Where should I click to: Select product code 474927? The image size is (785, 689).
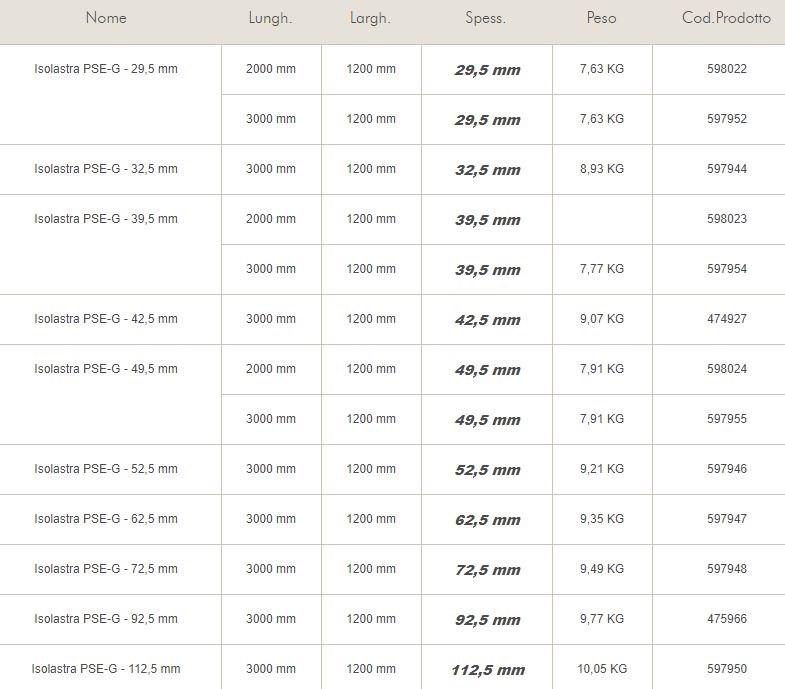(727, 319)
